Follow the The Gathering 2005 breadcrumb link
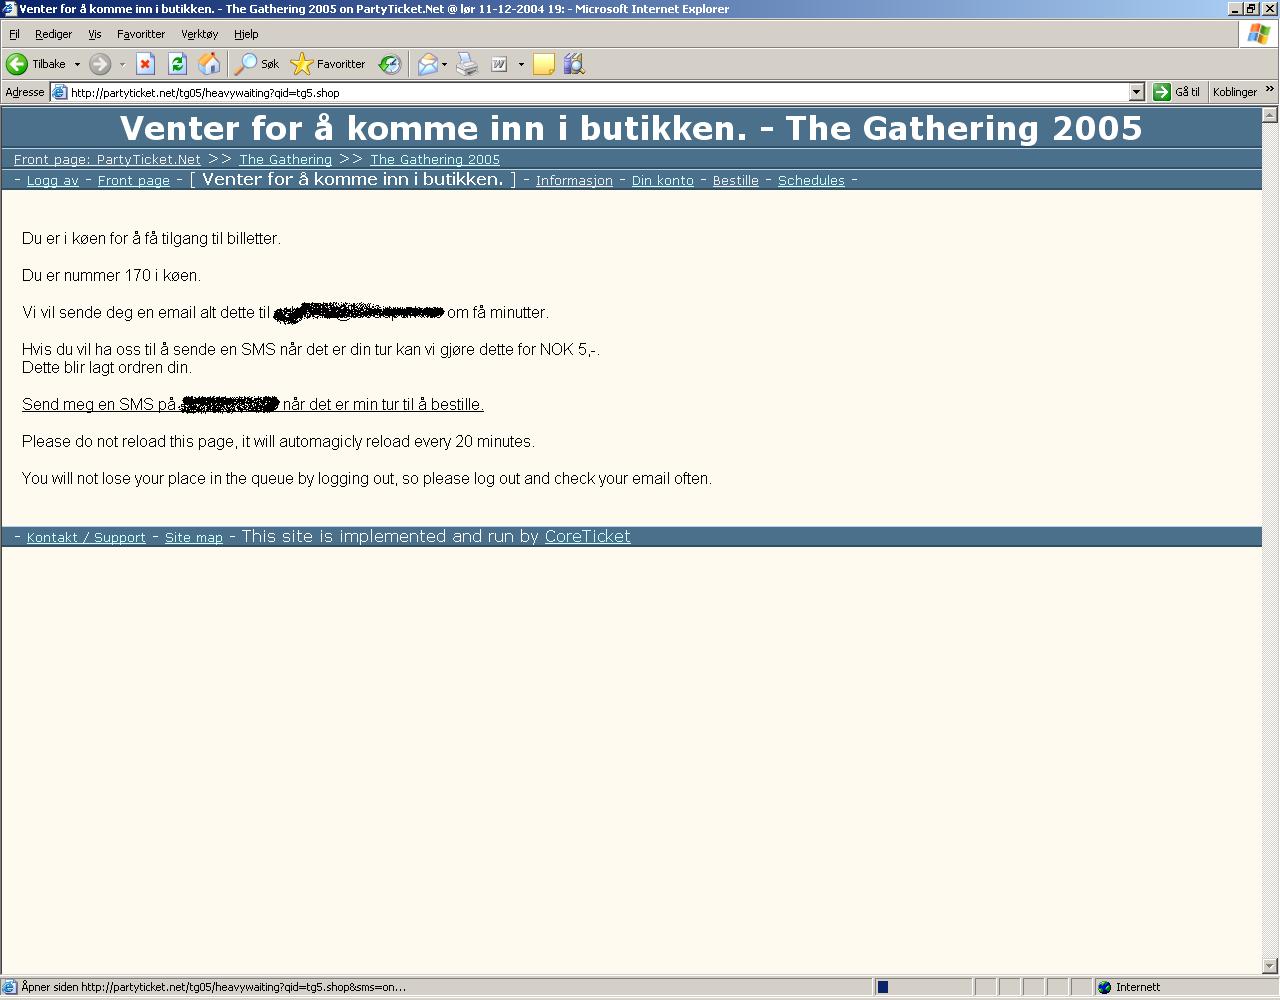Viewport: 1280px width, 1000px height. point(435,160)
